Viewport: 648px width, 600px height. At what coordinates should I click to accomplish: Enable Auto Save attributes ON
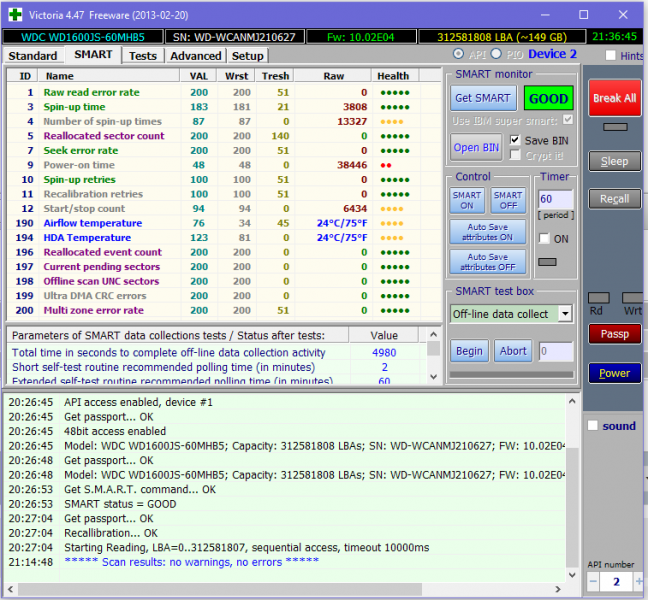[x=487, y=232]
